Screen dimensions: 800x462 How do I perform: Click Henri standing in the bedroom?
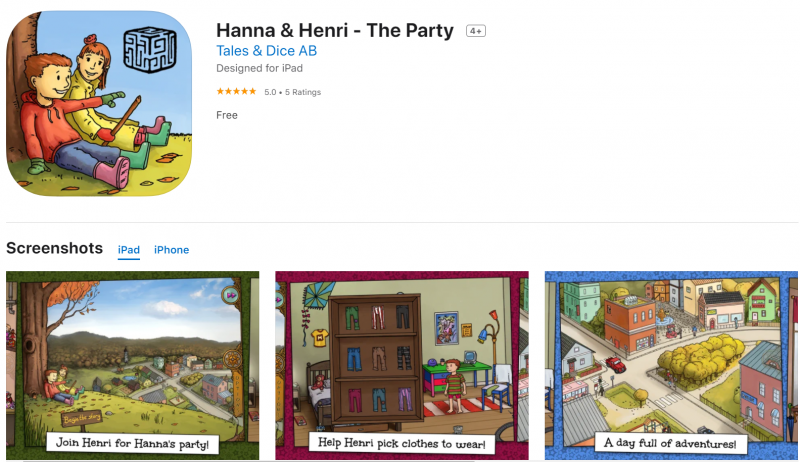[454, 386]
